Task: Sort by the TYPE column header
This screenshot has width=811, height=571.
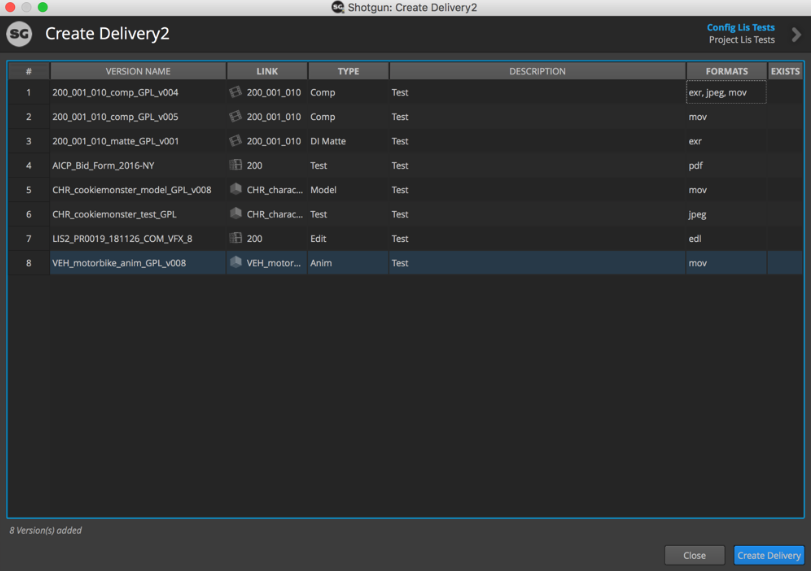Action: [348, 71]
